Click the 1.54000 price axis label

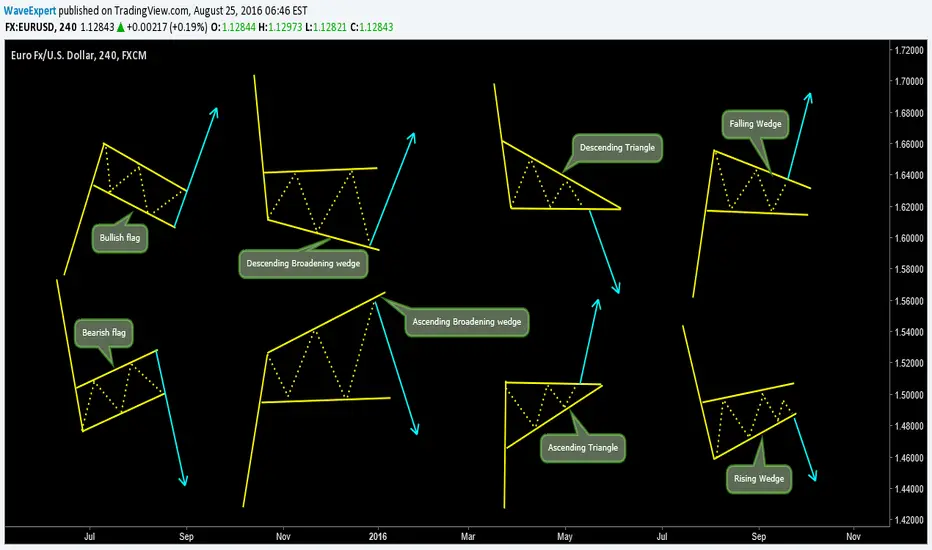pos(909,332)
